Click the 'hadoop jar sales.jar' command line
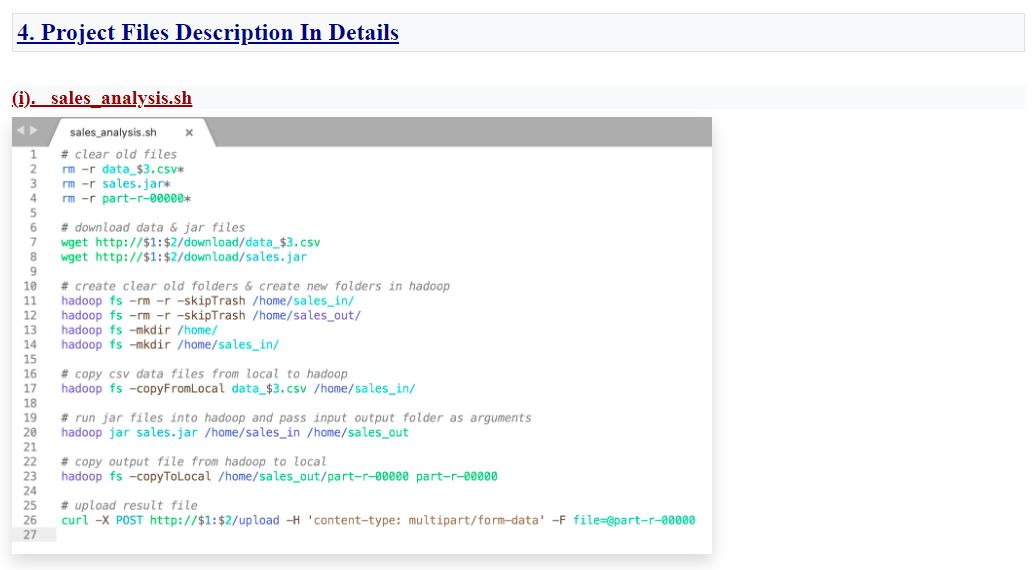Screen dimensions: 1035x570 [234, 433]
